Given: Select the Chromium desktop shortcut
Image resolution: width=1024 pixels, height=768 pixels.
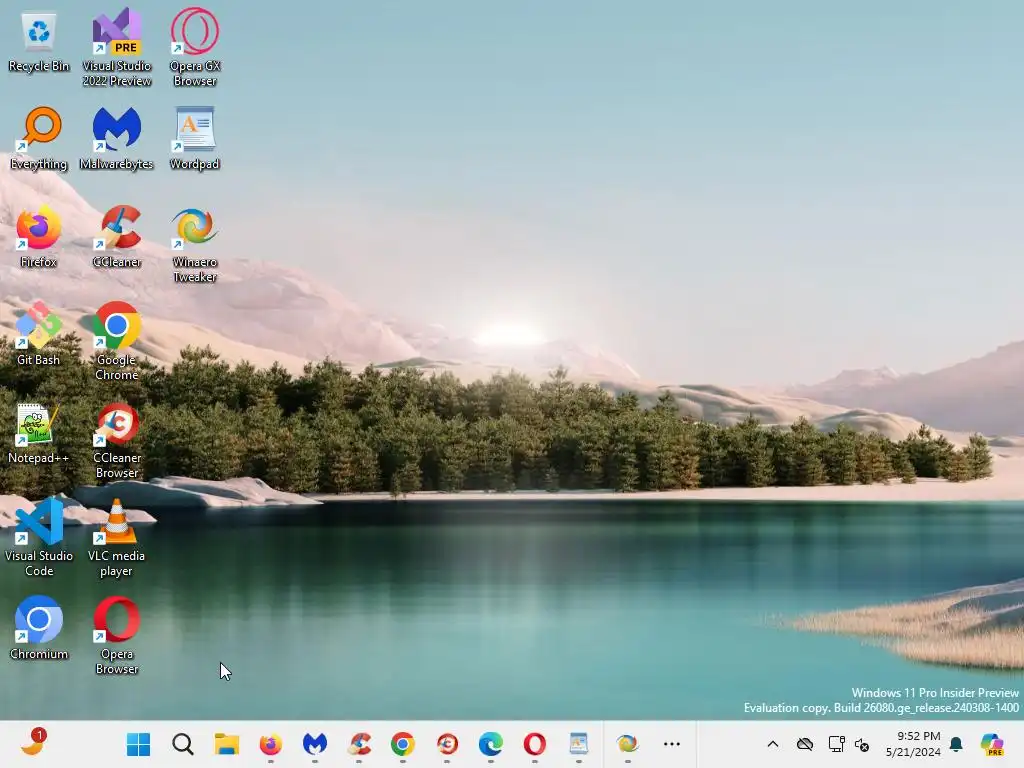Looking at the screenshot, I should (39, 628).
